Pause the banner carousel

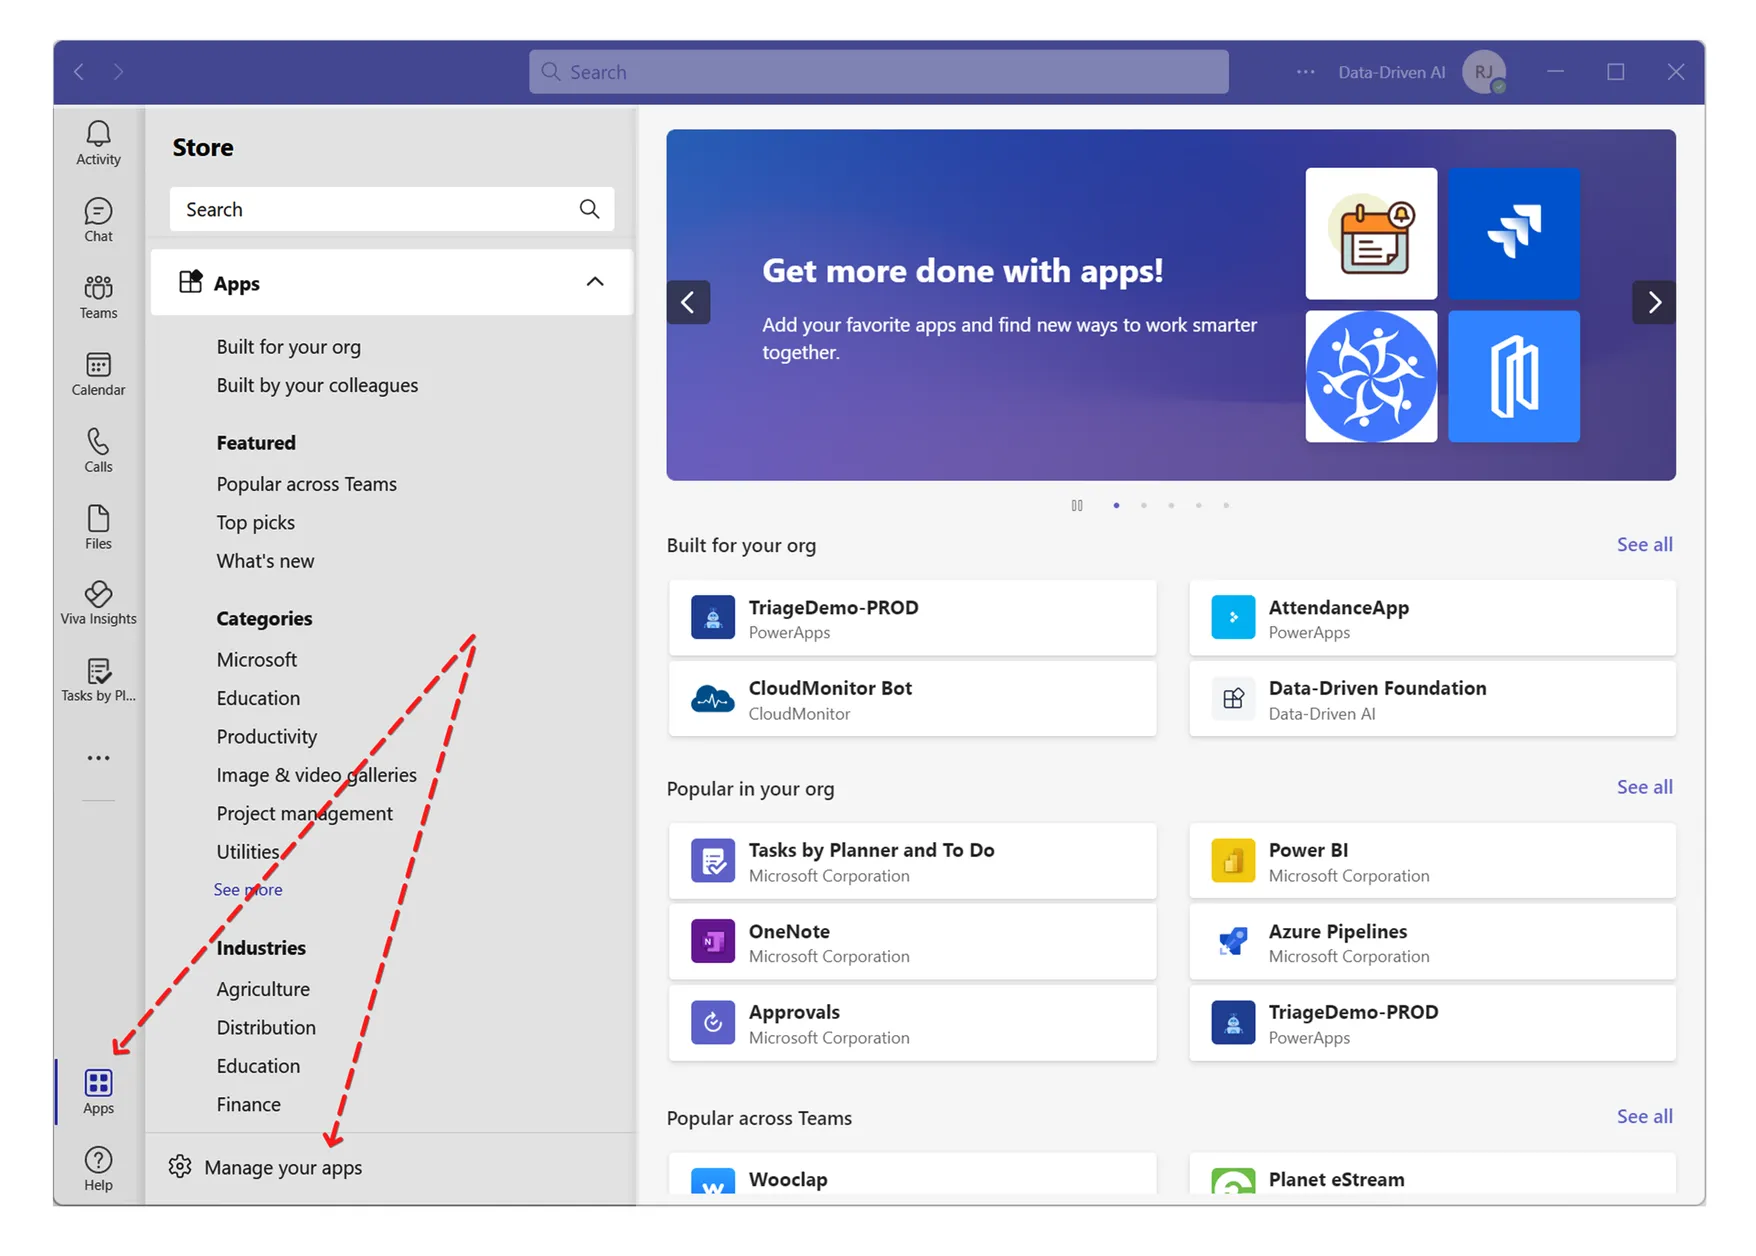coord(1077,505)
